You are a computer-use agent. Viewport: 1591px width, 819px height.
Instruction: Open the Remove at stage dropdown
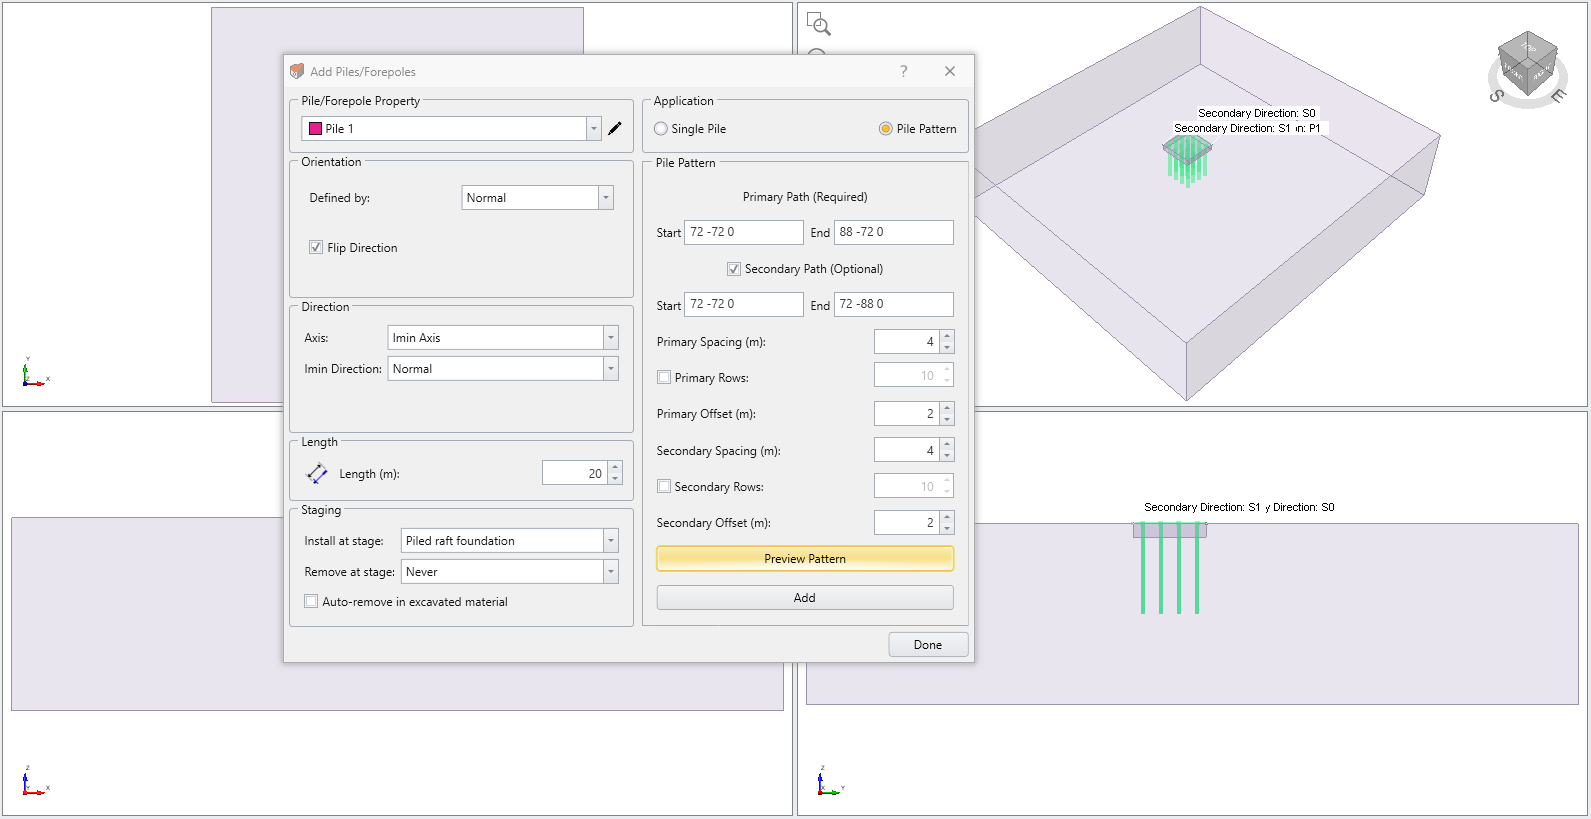pyautogui.click(x=611, y=572)
